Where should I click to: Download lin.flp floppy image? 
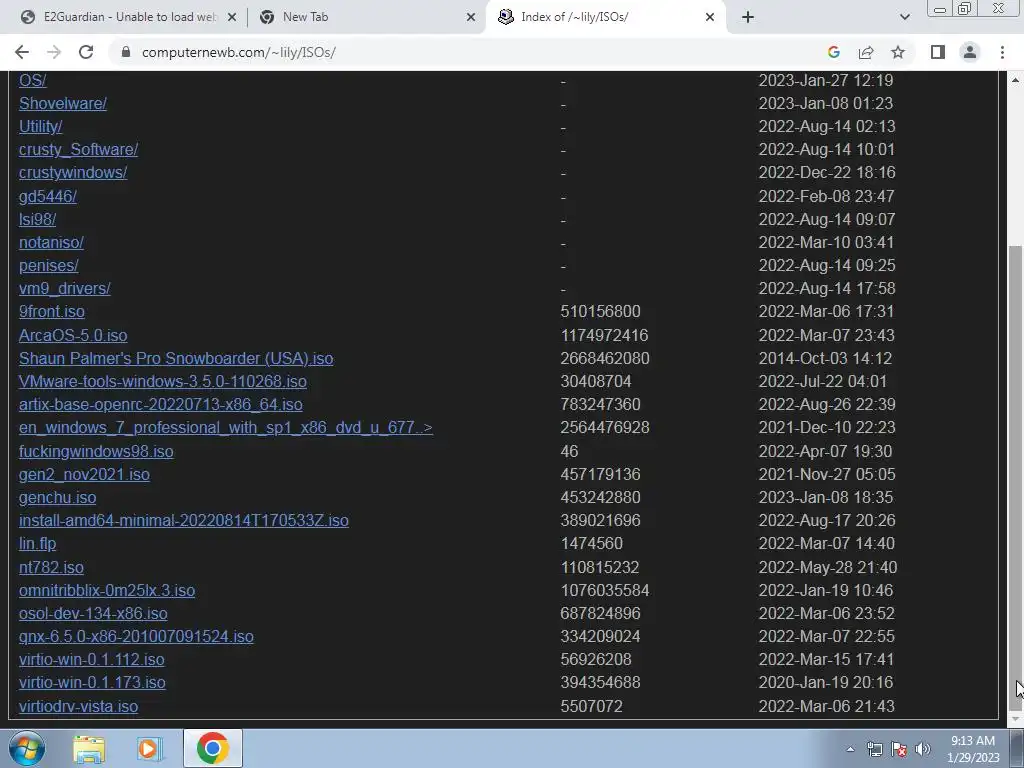click(37, 543)
